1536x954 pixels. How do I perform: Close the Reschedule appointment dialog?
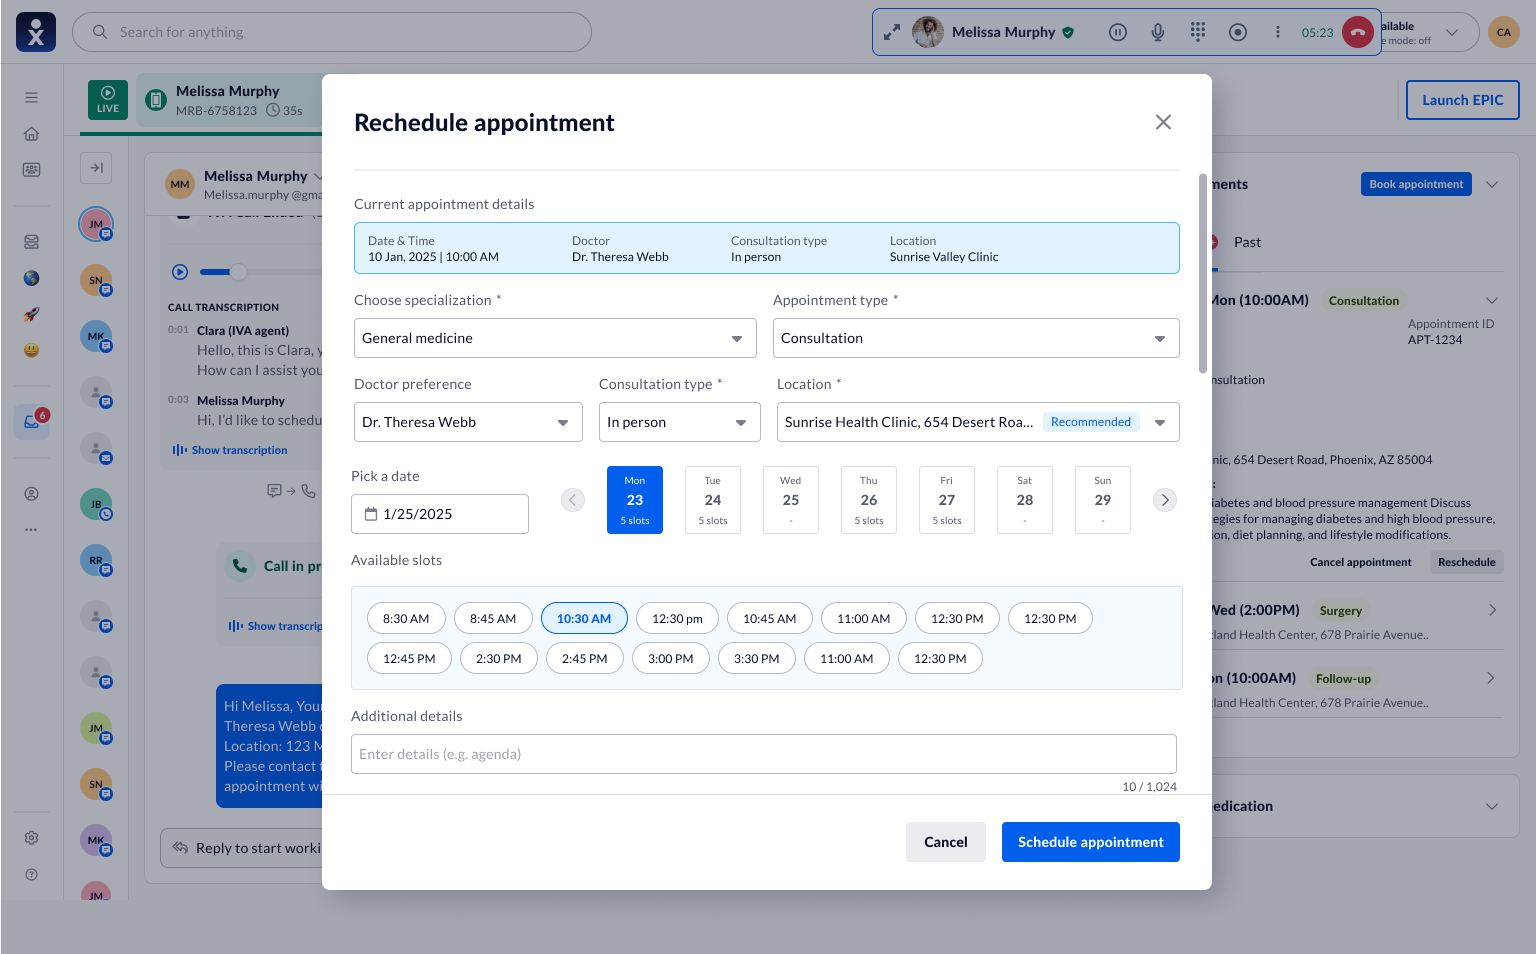click(x=1163, y=122)
